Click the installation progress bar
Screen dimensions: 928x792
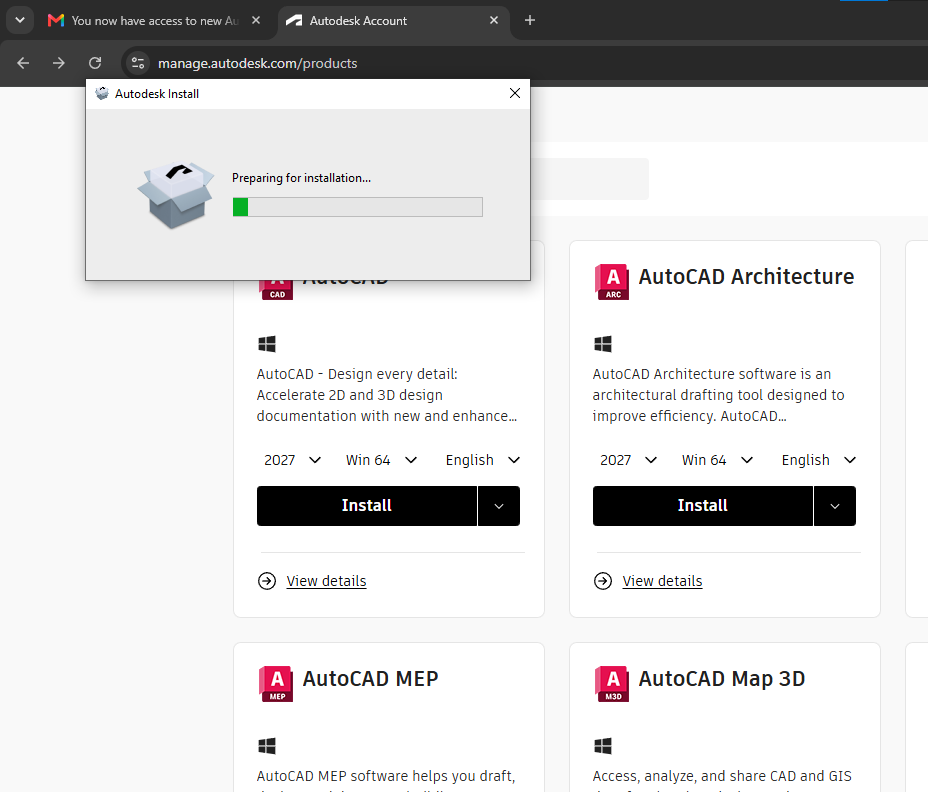(x=357, y=207)
